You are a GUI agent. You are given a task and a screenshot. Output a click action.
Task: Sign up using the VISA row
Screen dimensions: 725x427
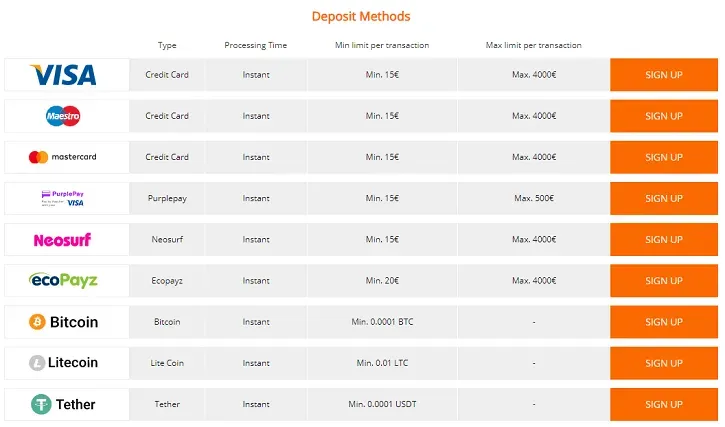coord(664,75)
